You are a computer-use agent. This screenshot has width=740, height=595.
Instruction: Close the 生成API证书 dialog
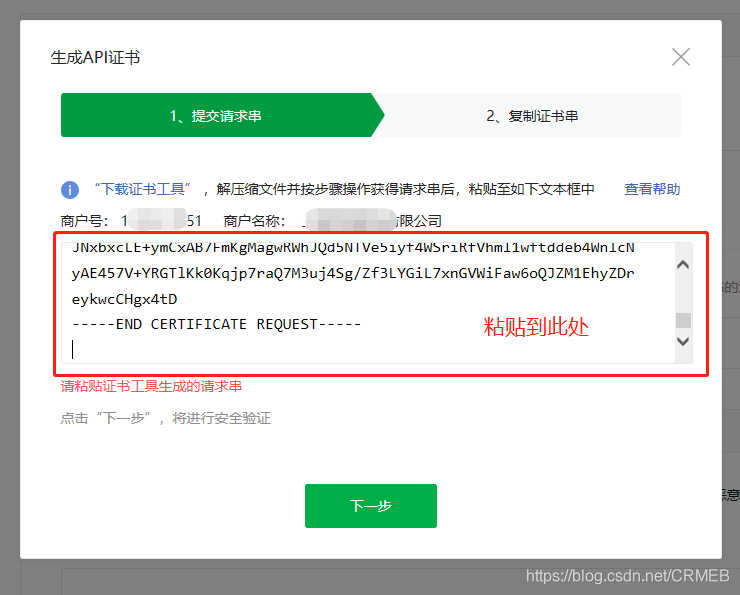(x=681, y=57)
